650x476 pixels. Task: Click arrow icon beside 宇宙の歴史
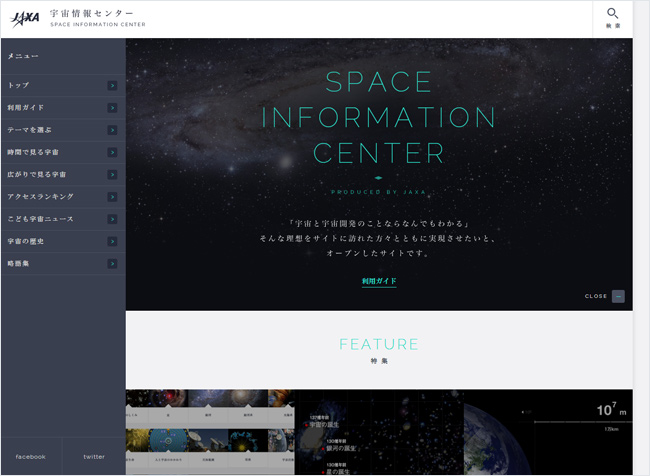[x=112, y=241]
